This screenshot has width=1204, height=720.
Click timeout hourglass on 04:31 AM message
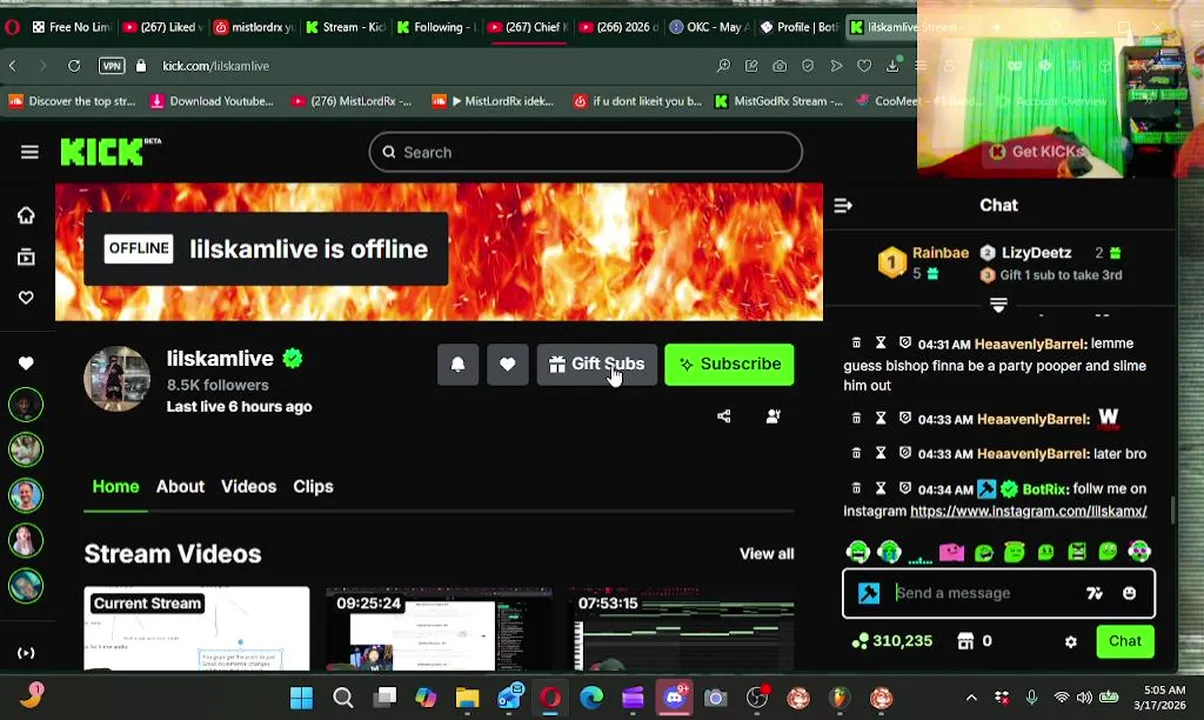coord(881,343)
